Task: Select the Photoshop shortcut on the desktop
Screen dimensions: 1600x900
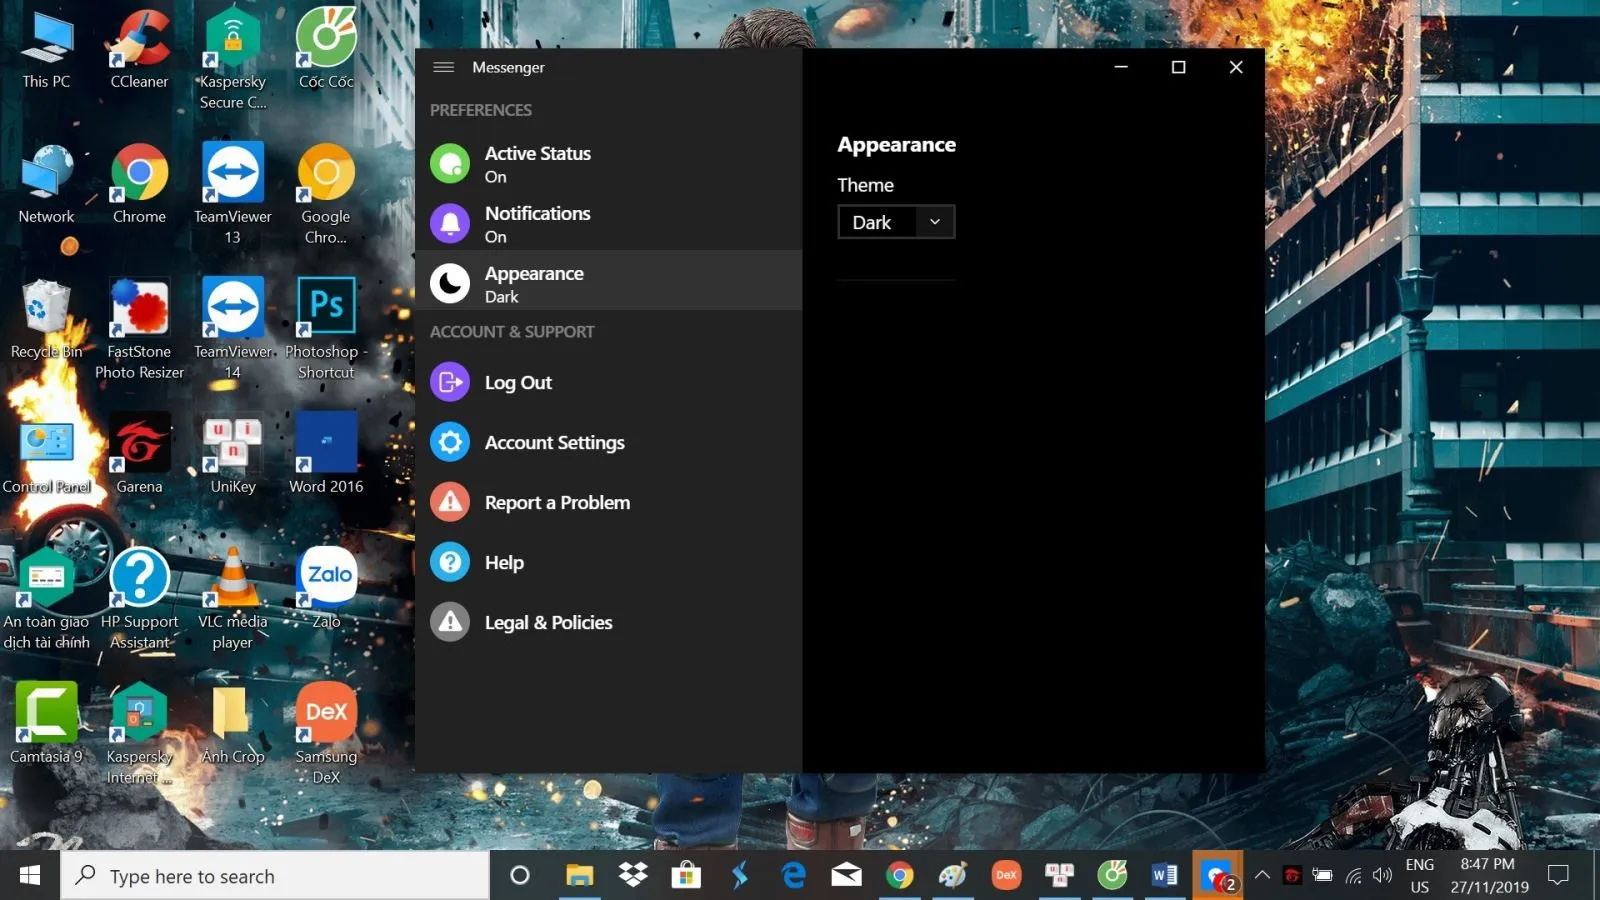Action: tap(326, 330)
